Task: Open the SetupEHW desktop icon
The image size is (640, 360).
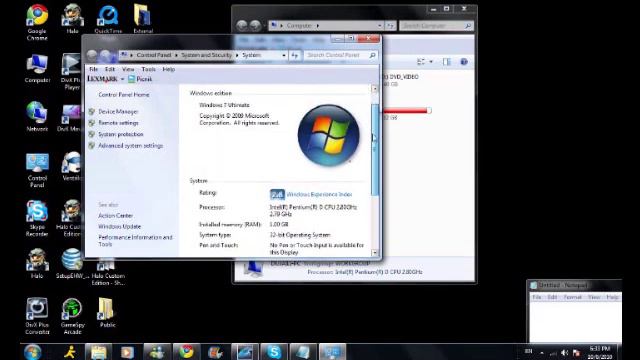Action: [72, 264]
